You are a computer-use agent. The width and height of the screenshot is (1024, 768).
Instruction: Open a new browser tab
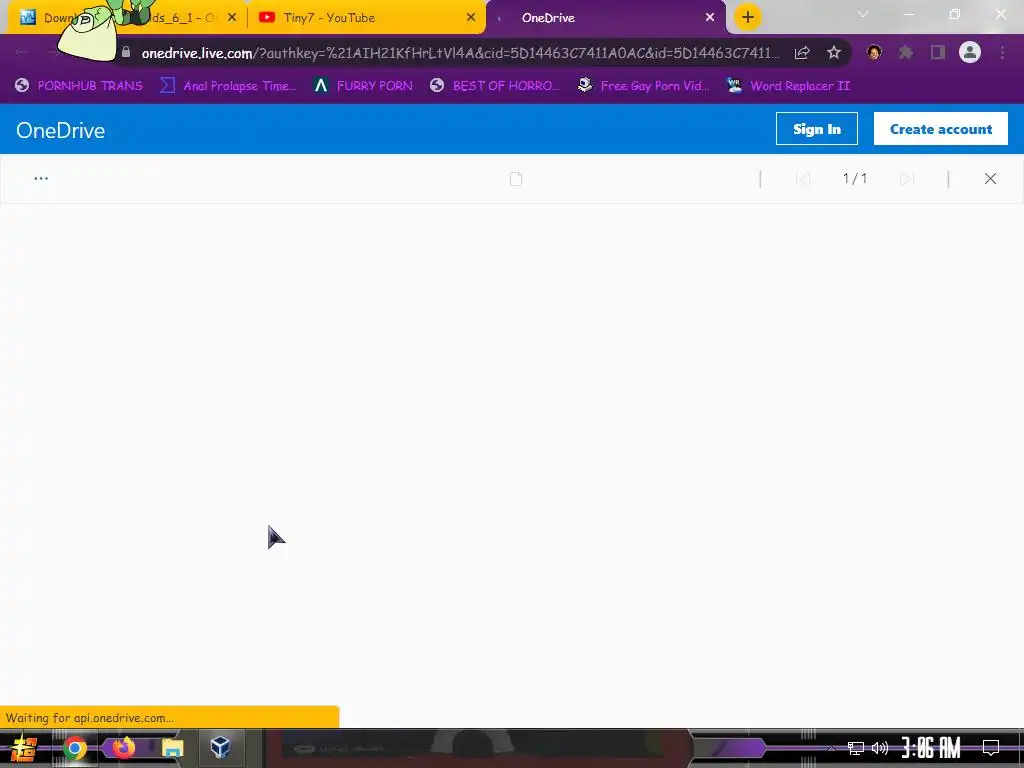[x=748, y=17]
